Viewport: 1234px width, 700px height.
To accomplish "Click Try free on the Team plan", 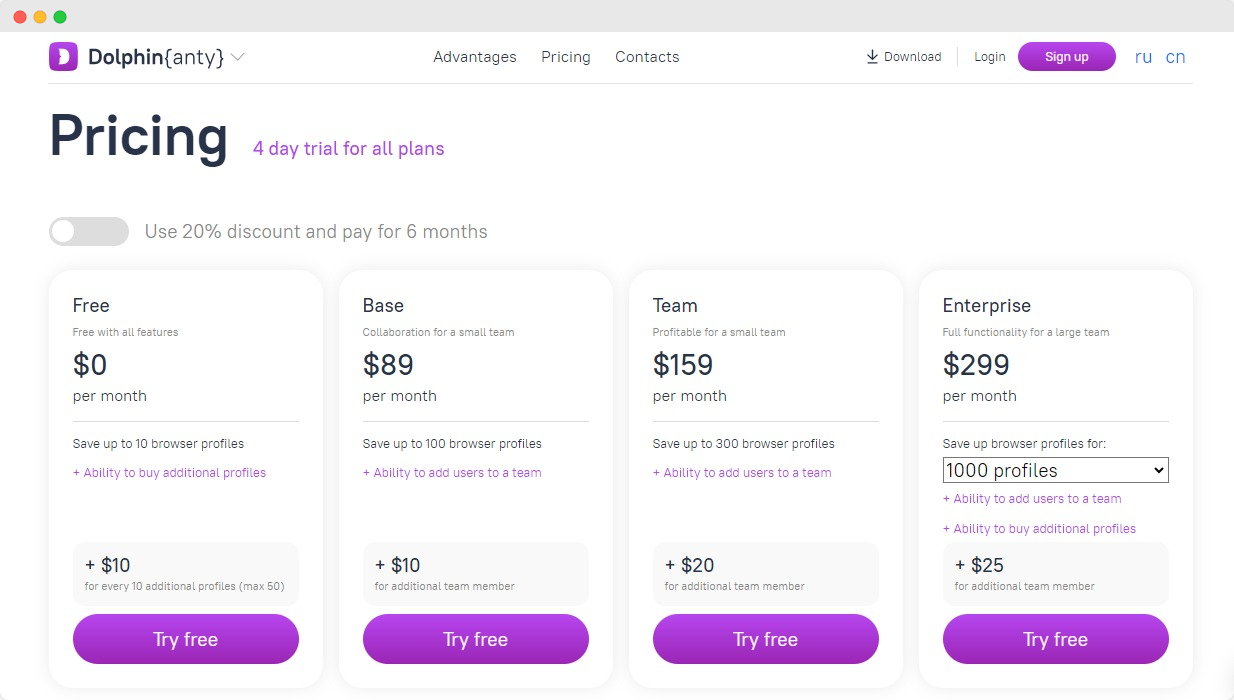I will (x=766, y=639).
